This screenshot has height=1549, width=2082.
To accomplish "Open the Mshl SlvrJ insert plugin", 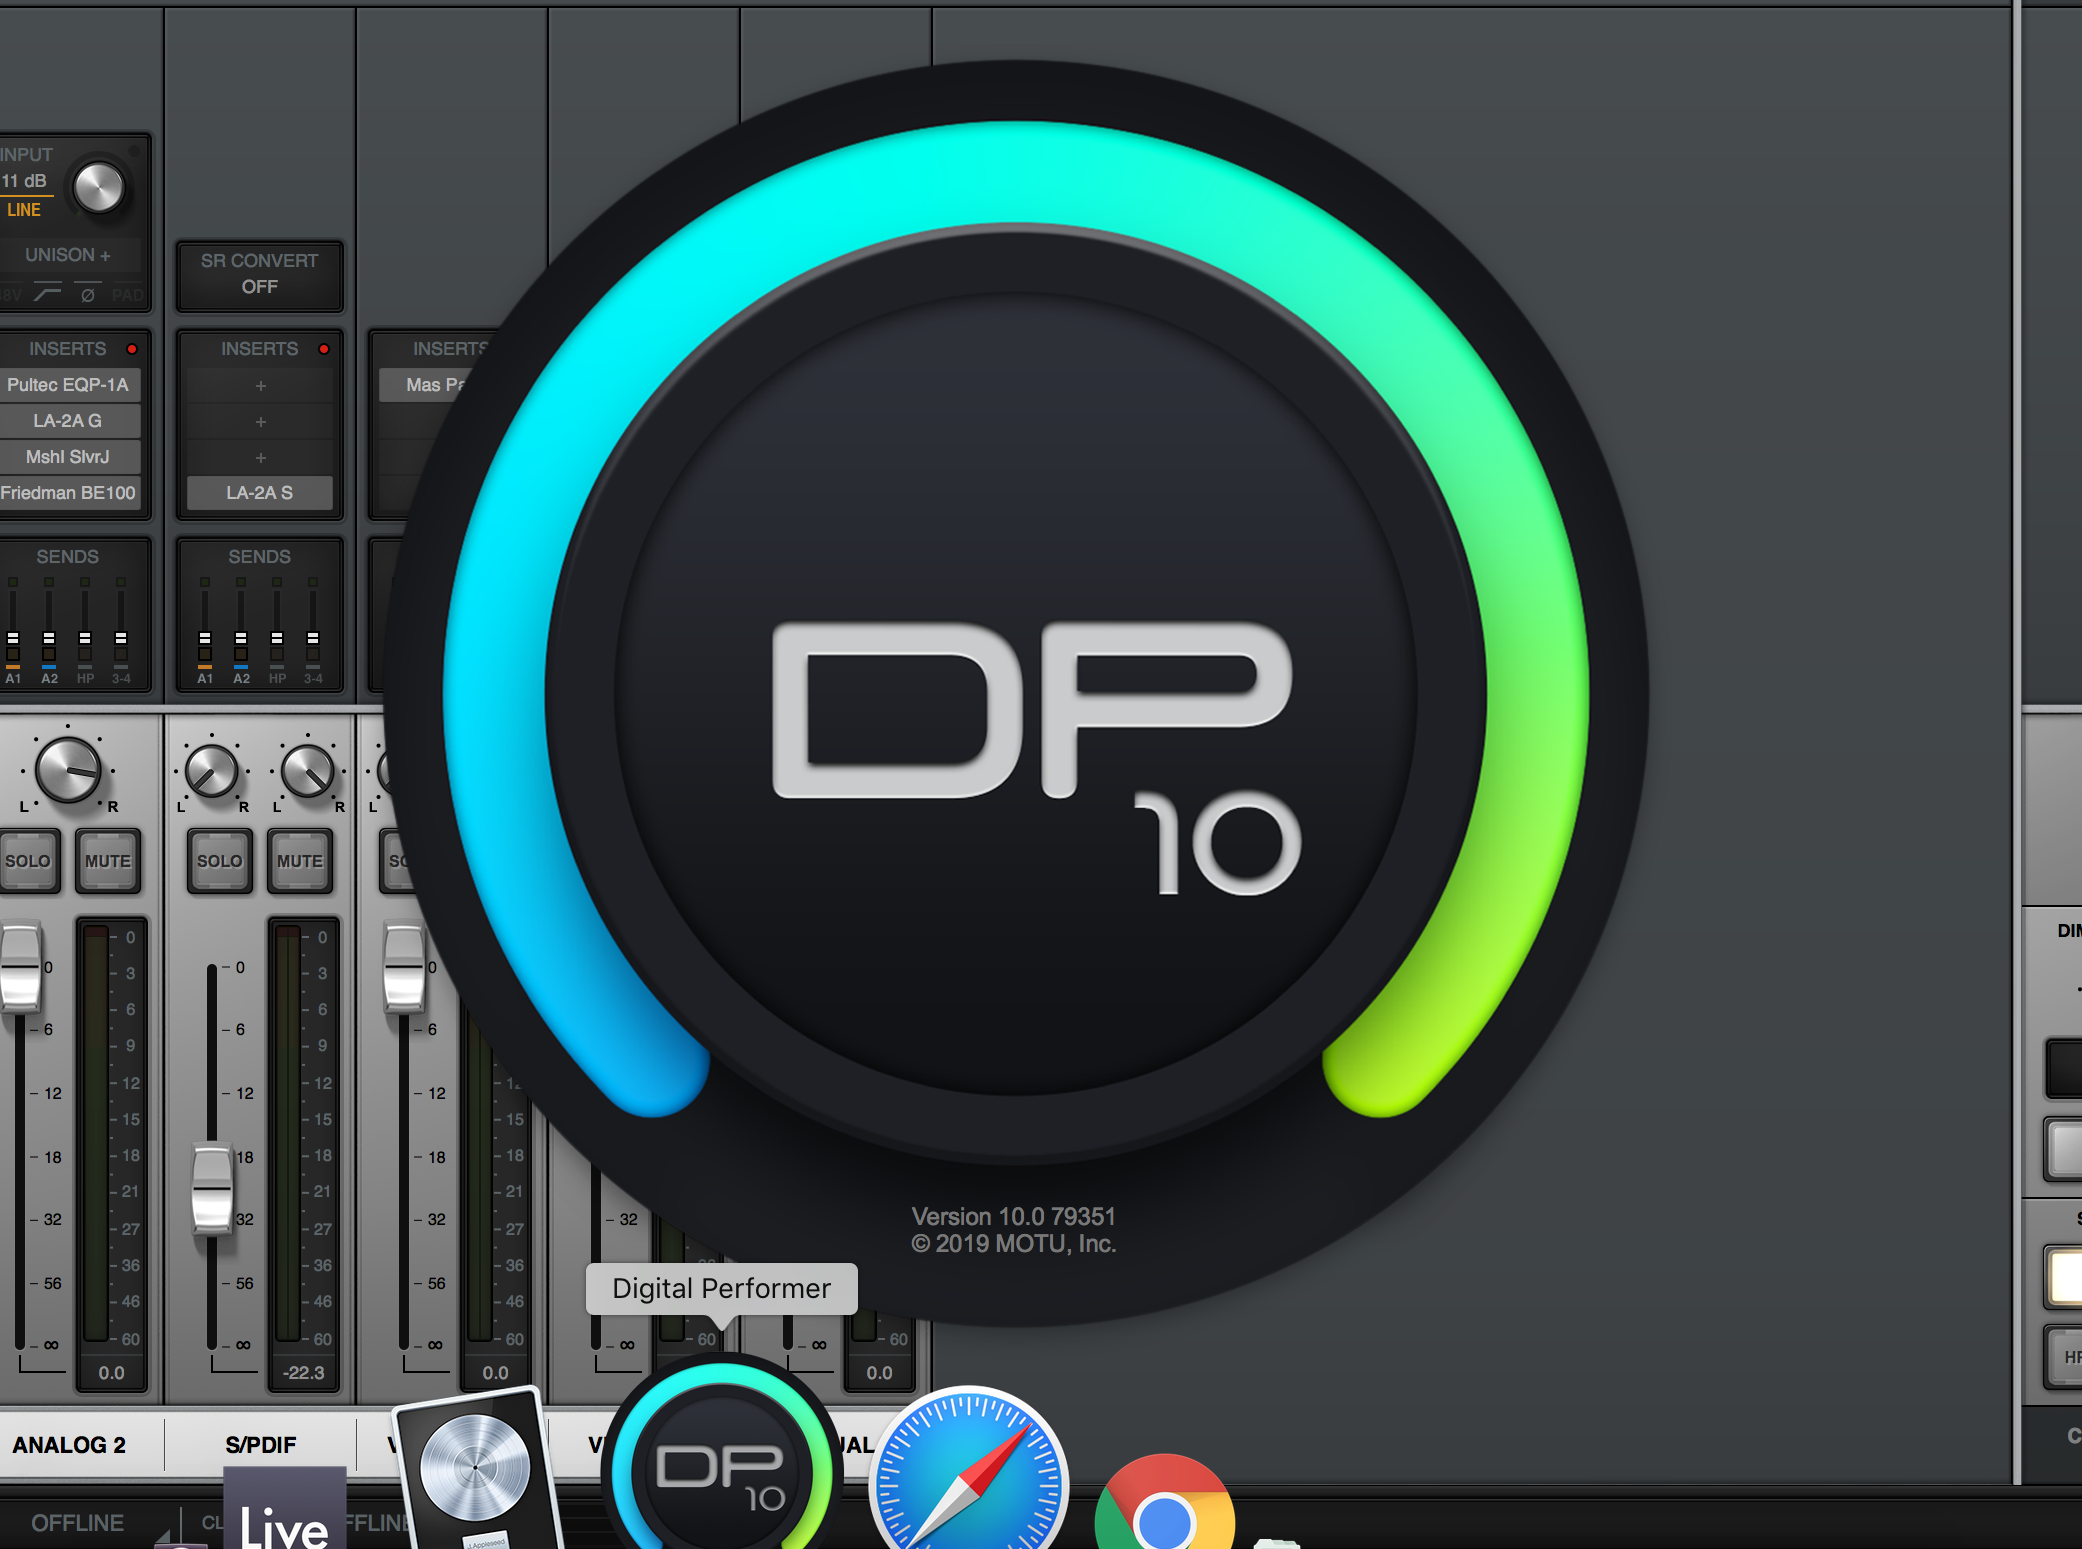I will tap(68, 457).
